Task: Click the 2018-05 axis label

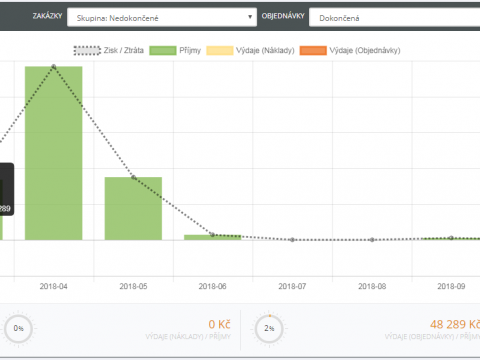Action: tap(133, 286)
